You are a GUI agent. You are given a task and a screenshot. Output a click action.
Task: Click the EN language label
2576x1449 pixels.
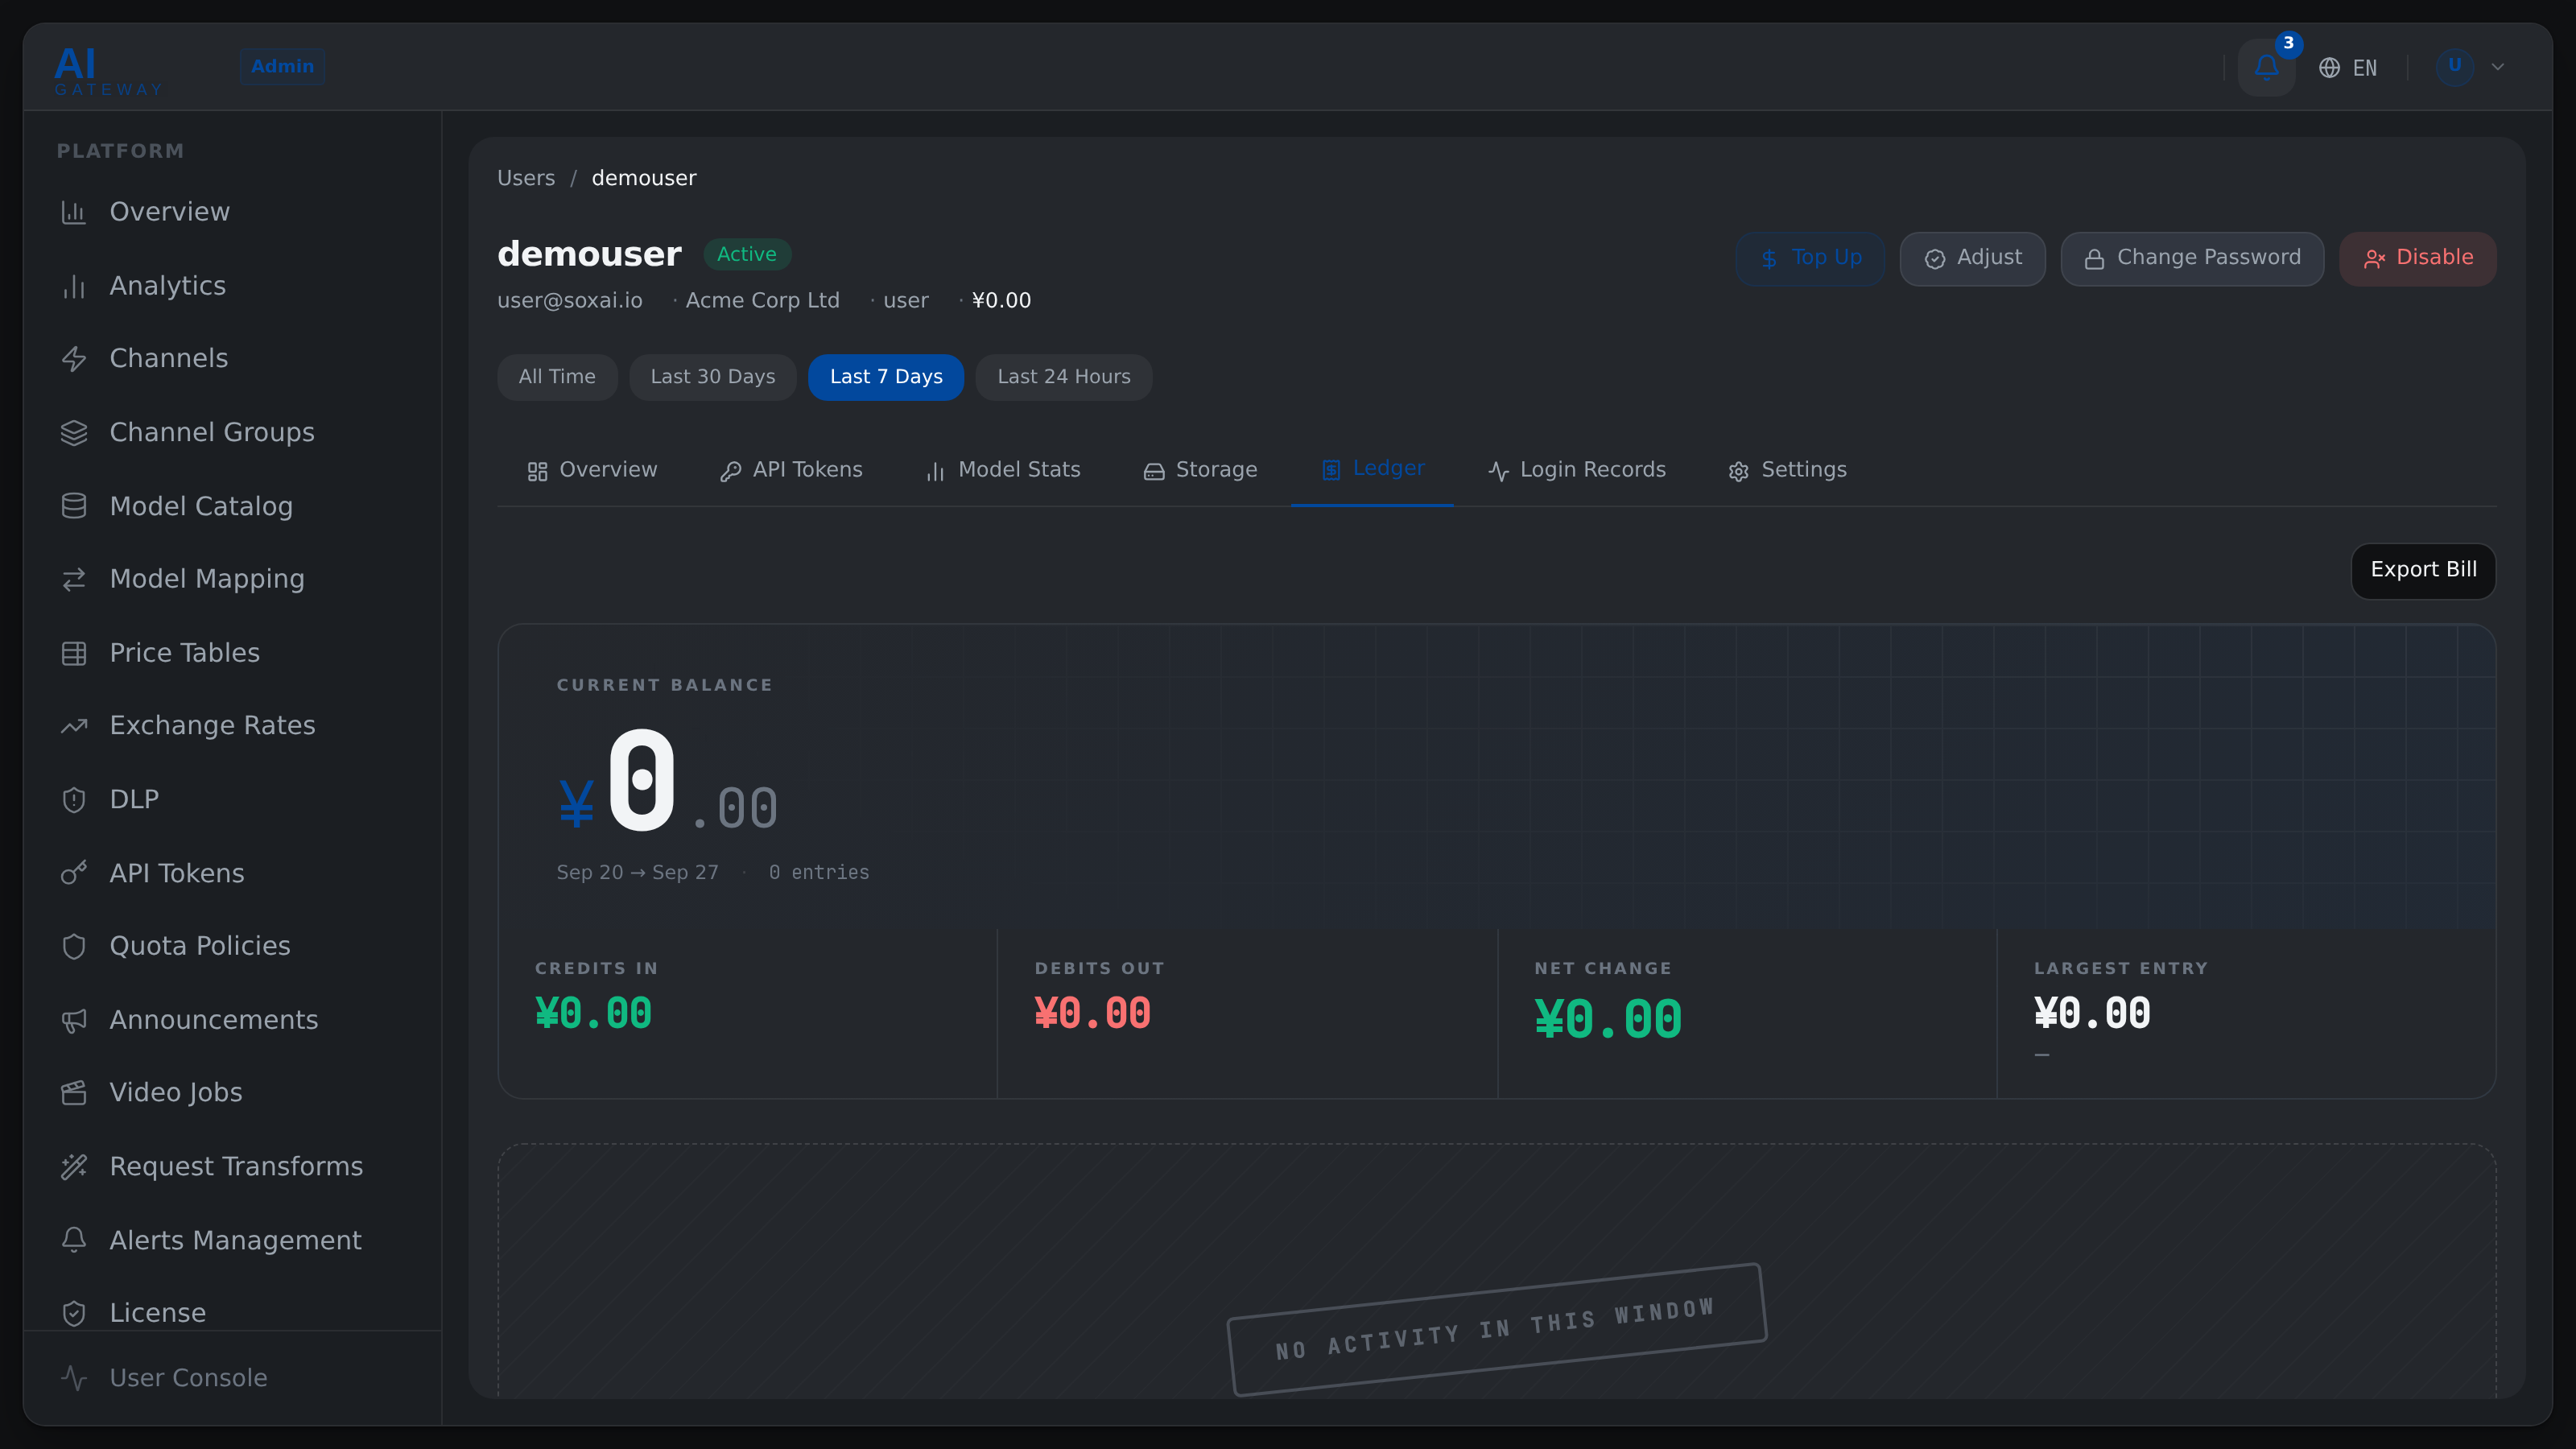pos(2365,68)
